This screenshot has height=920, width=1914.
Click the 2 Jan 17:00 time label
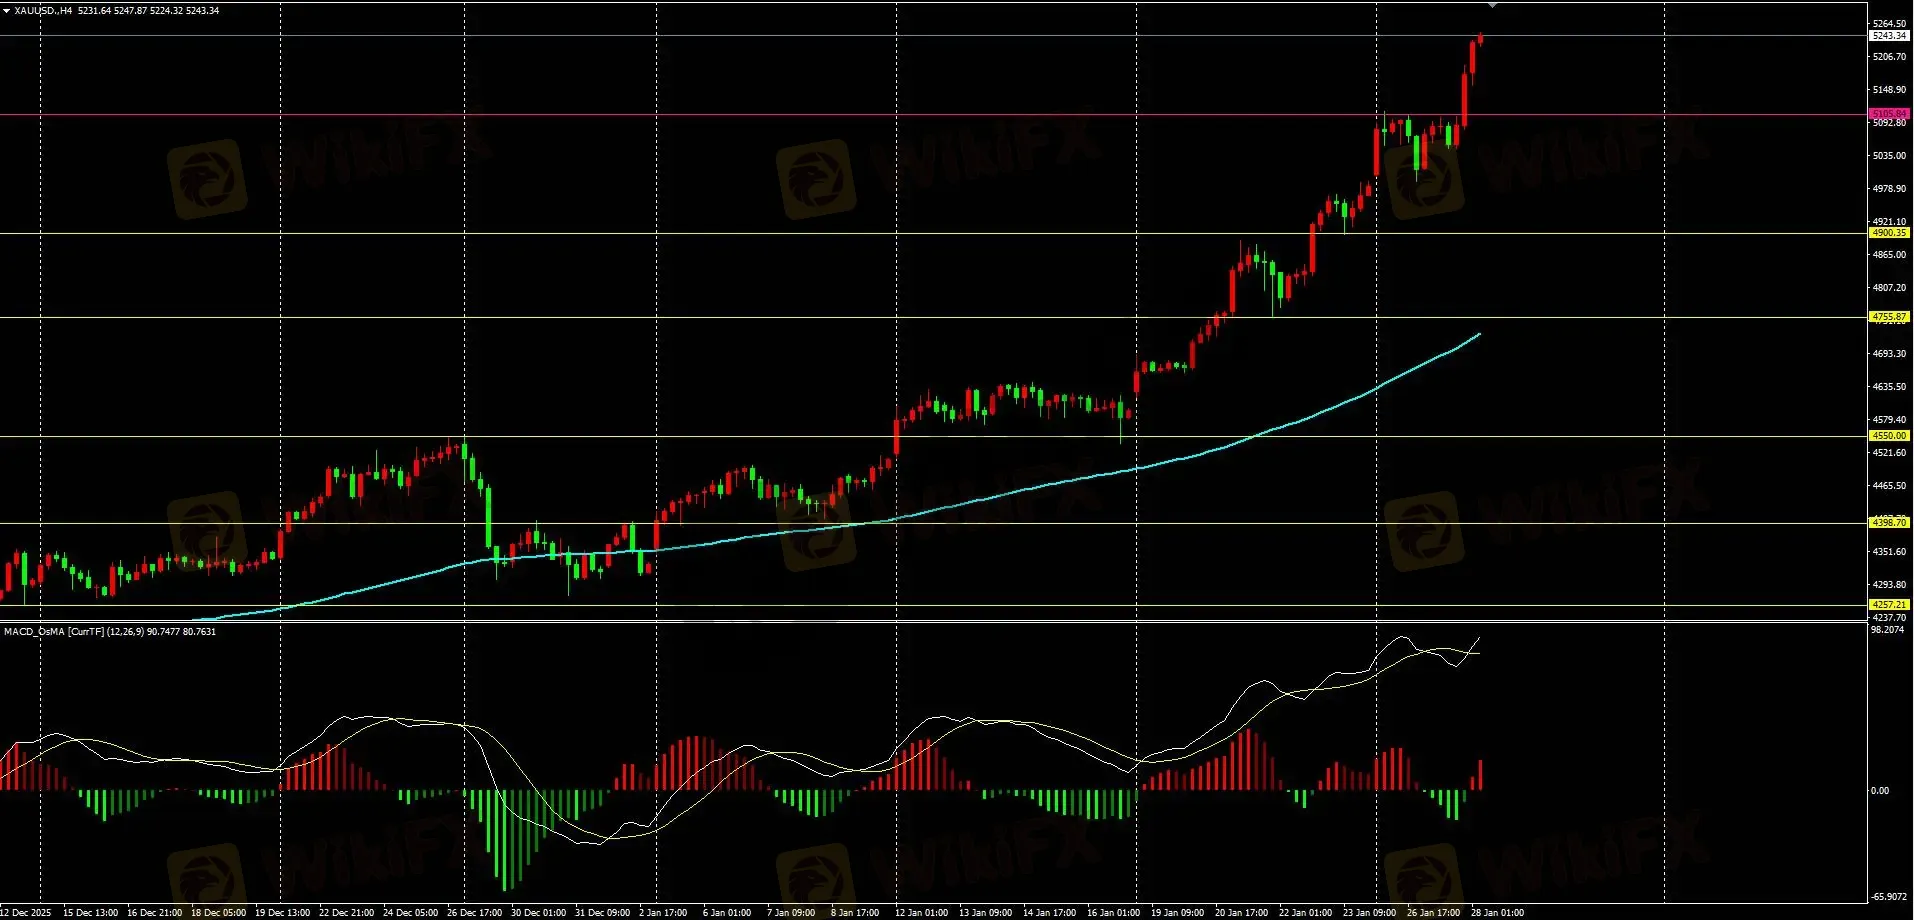click(663, 913)
